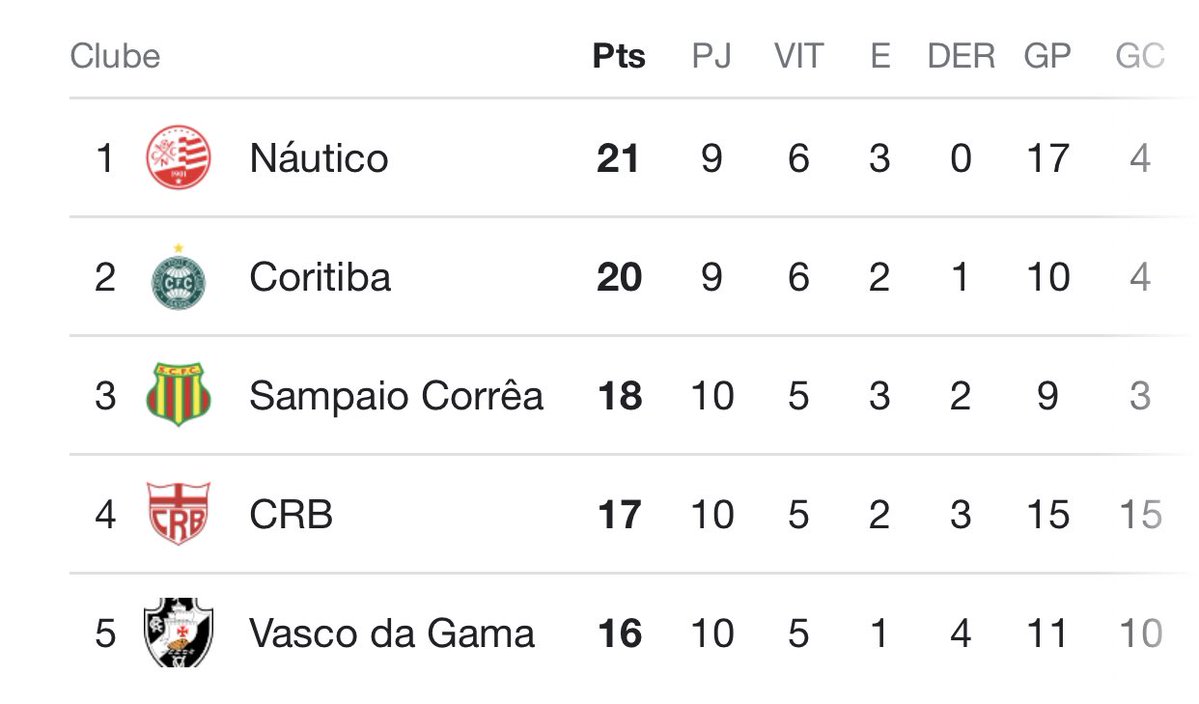Open the Náutico team name link
Image resolution: width=1199 pixels, height=704 pixels.
(319, 158)
